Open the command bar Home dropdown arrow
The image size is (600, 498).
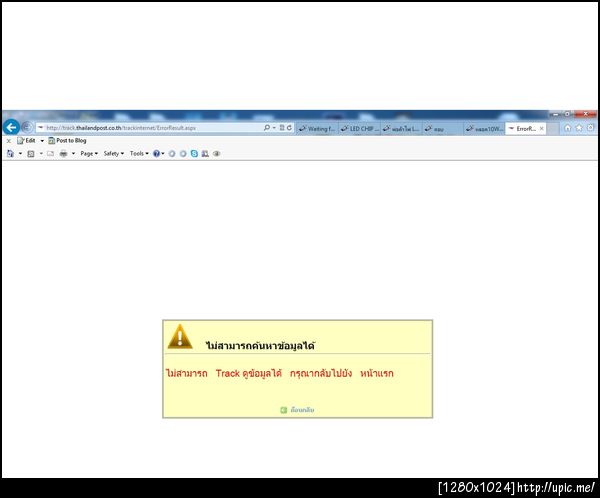(20, 153)
